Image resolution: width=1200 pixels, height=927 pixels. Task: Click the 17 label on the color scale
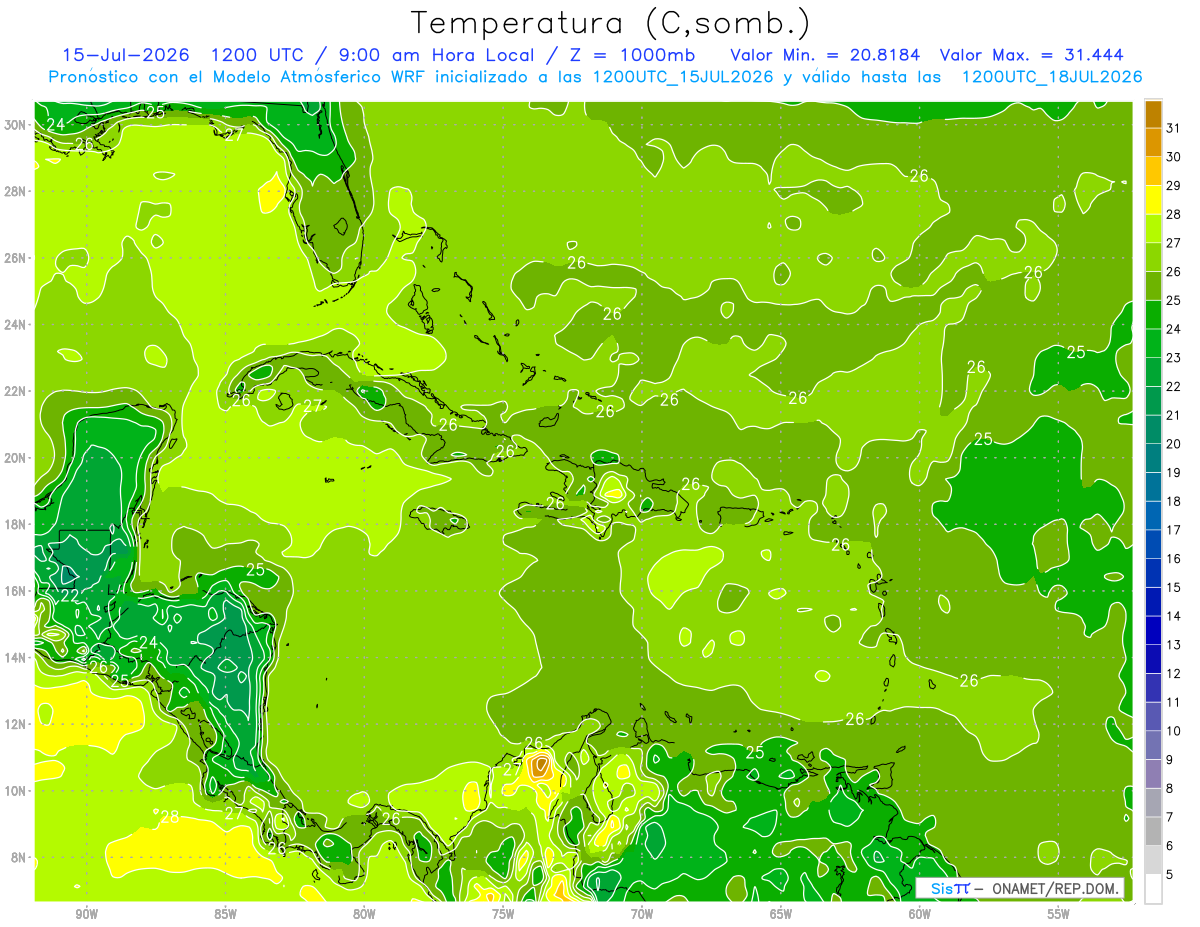coord(1174,530)
